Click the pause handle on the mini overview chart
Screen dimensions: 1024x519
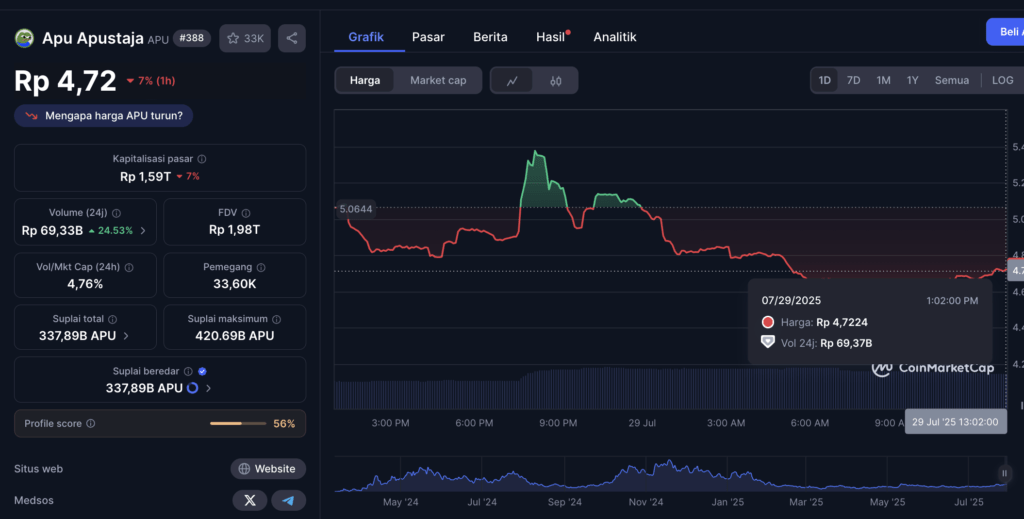[x=1004, y=473]
